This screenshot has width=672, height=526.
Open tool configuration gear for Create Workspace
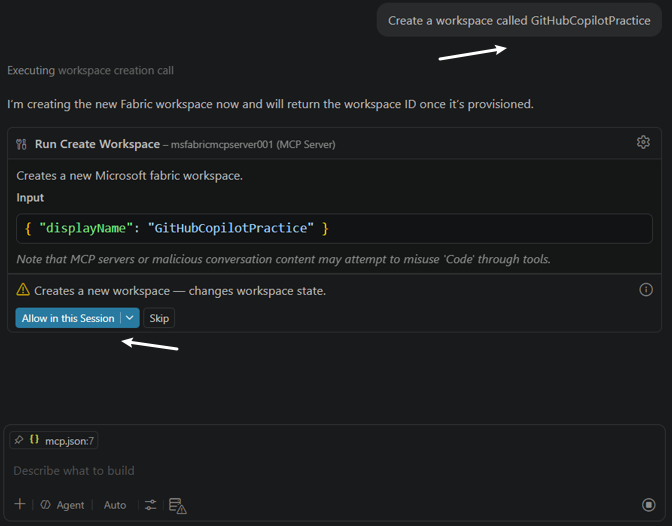coord(643,142)
